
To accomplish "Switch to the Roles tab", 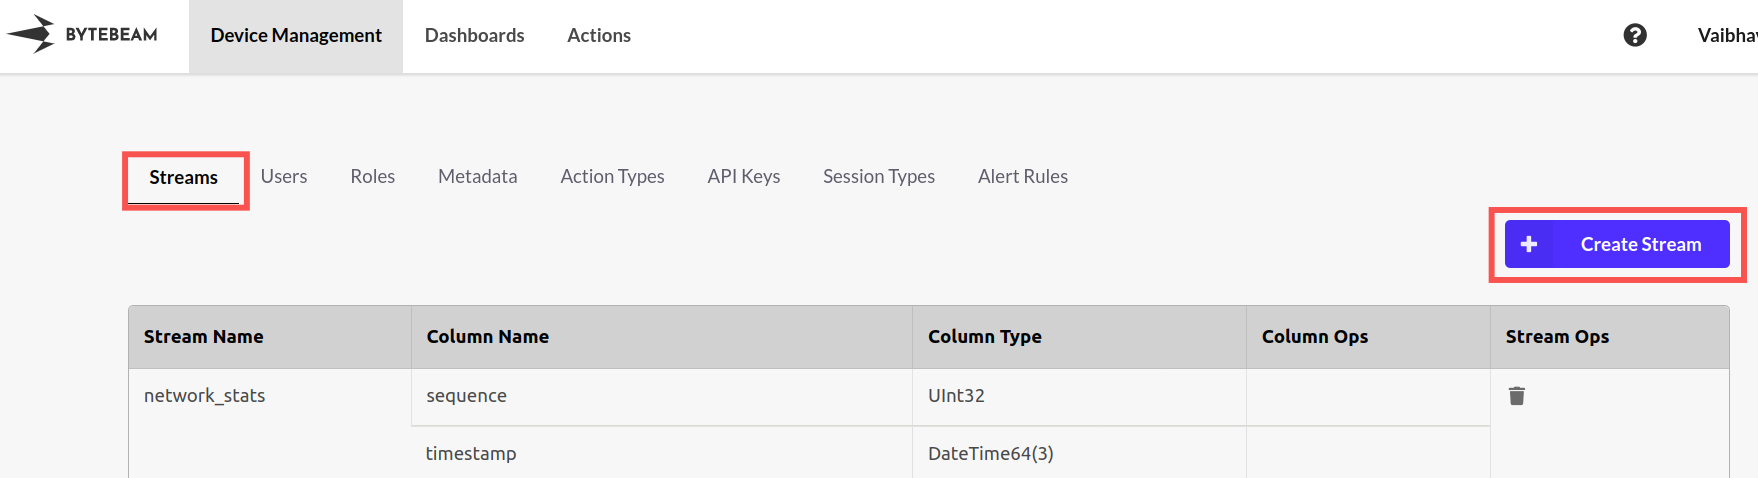I will point(373,177).
